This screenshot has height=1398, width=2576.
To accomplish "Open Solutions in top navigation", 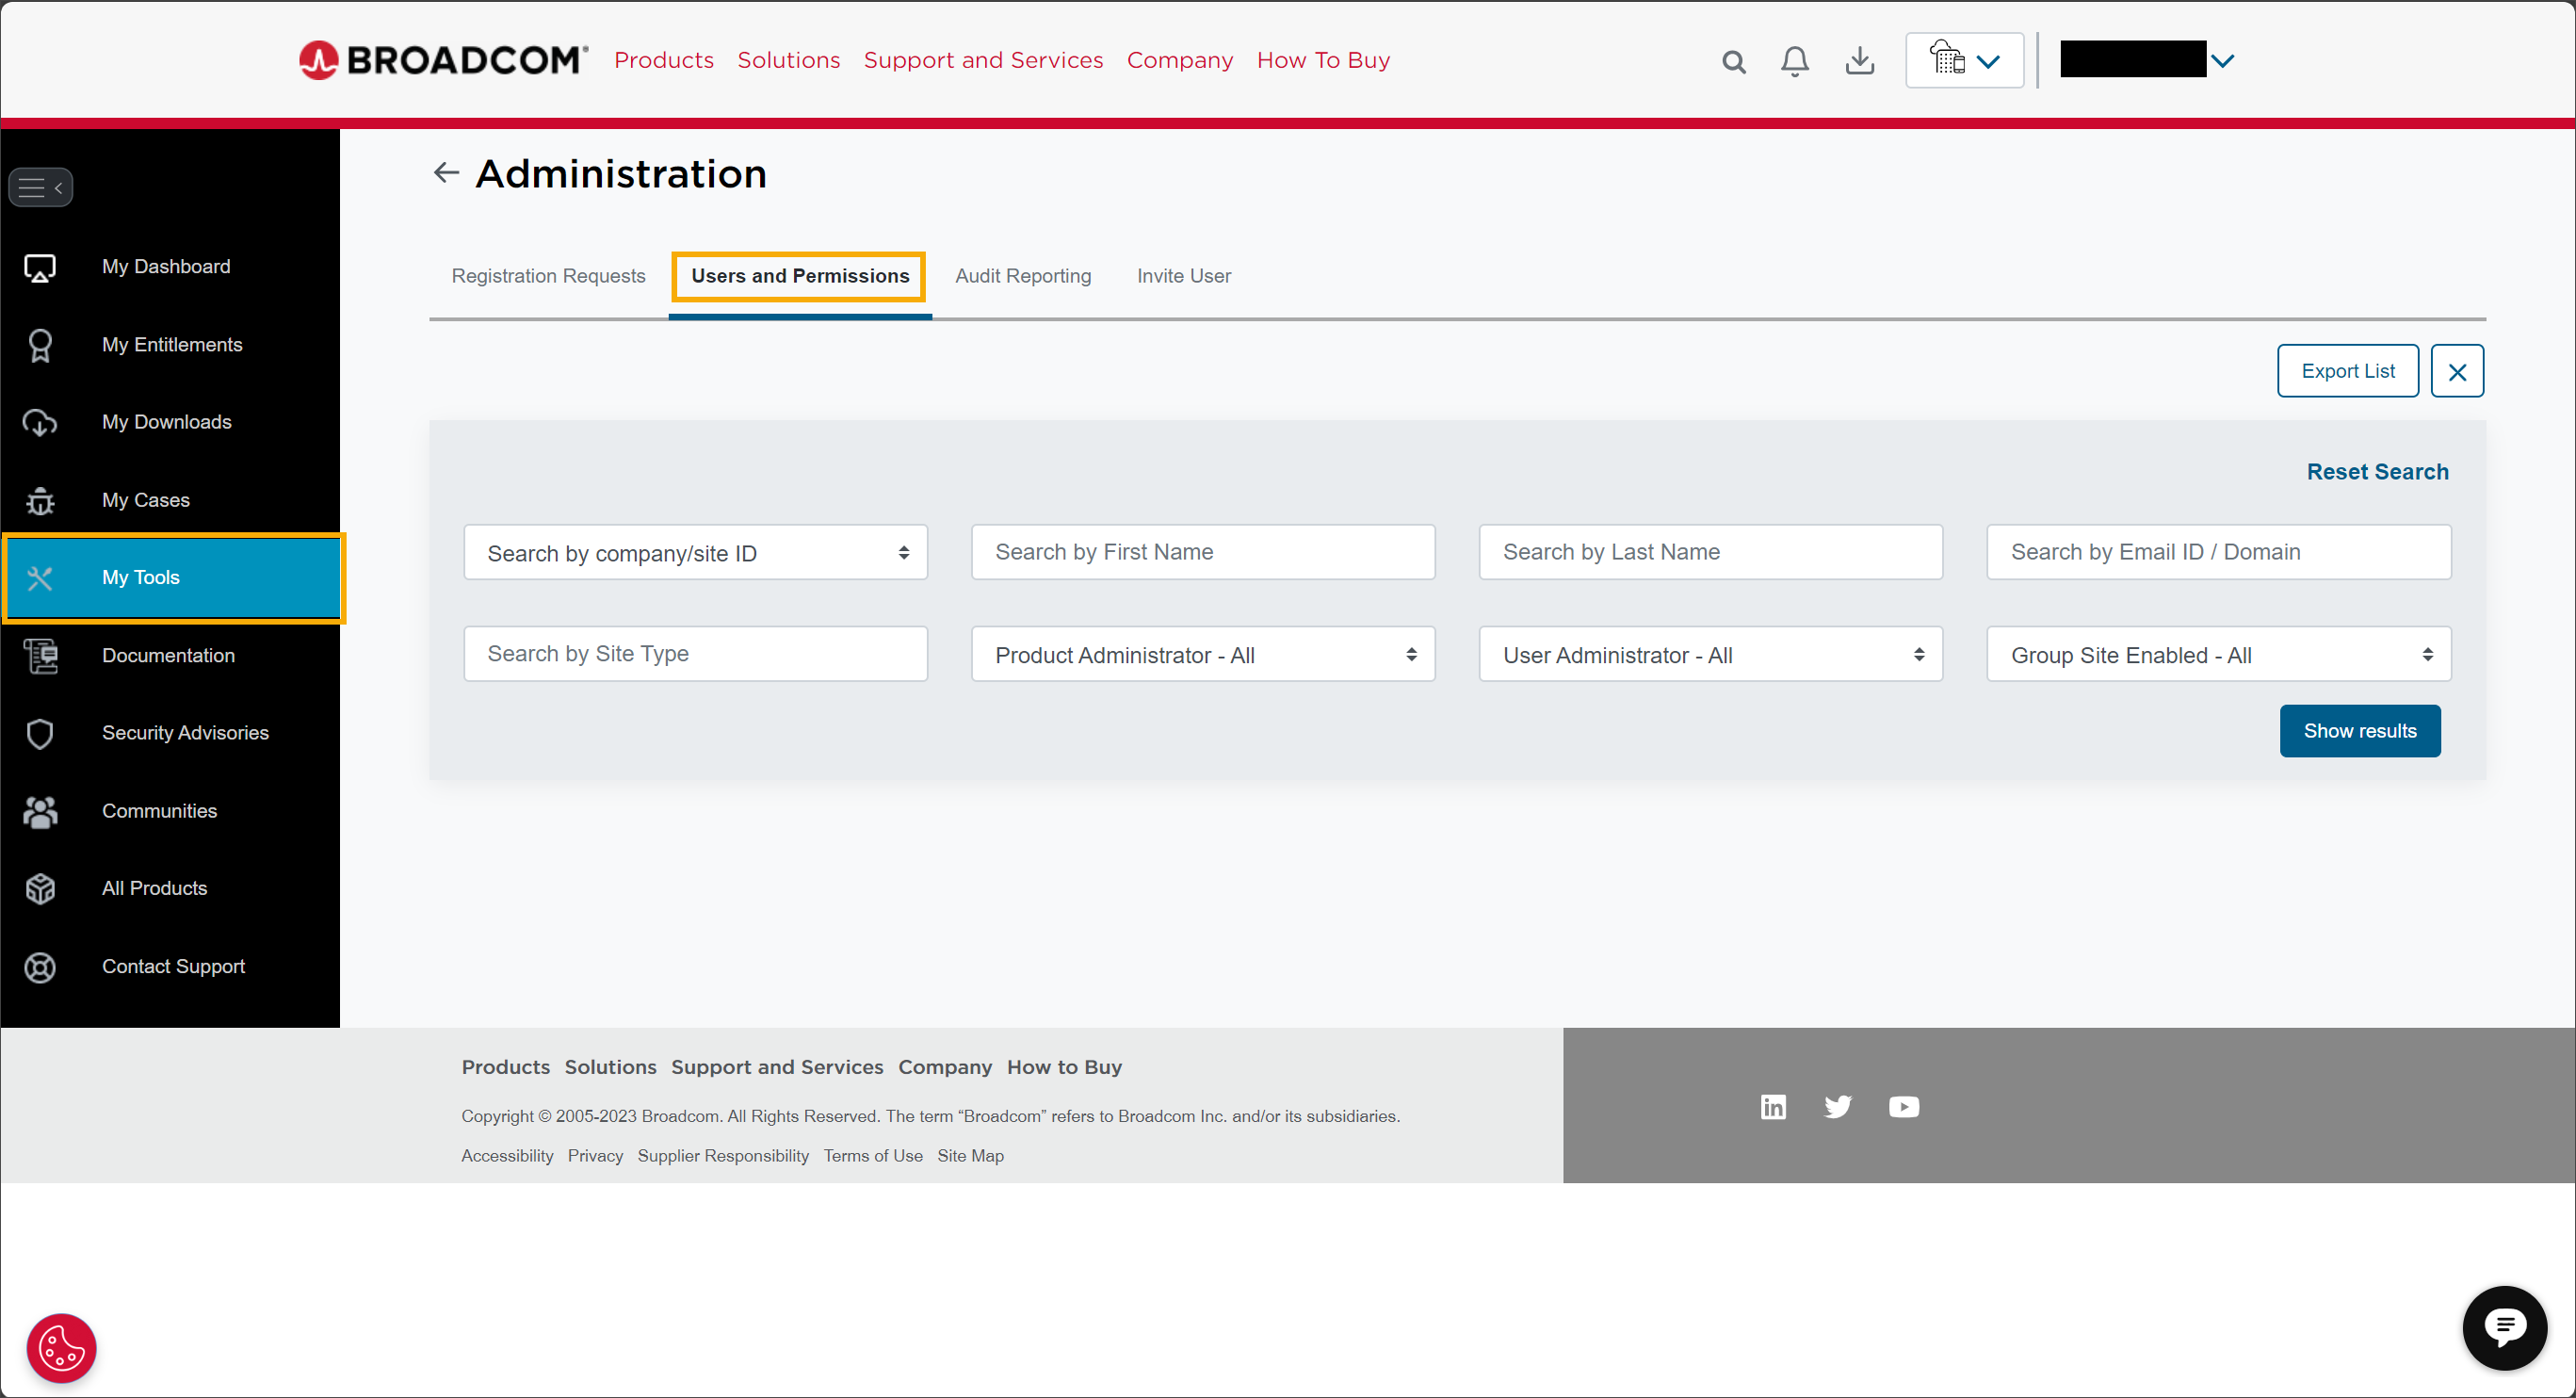I will pyautogui.click(x=788, y=60).
